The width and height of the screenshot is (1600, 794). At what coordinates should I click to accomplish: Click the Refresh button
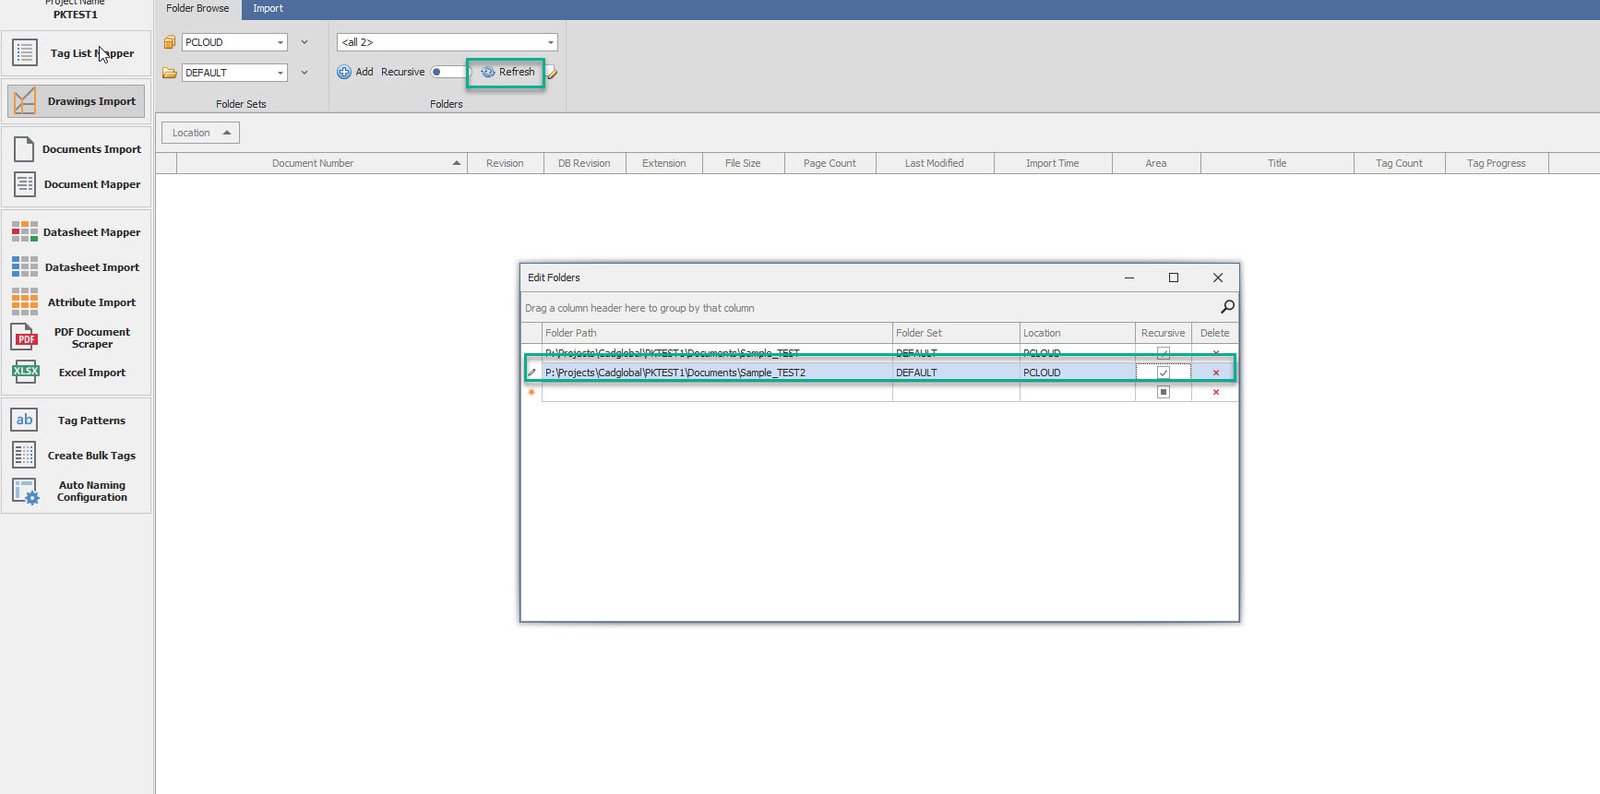[508, 72]
